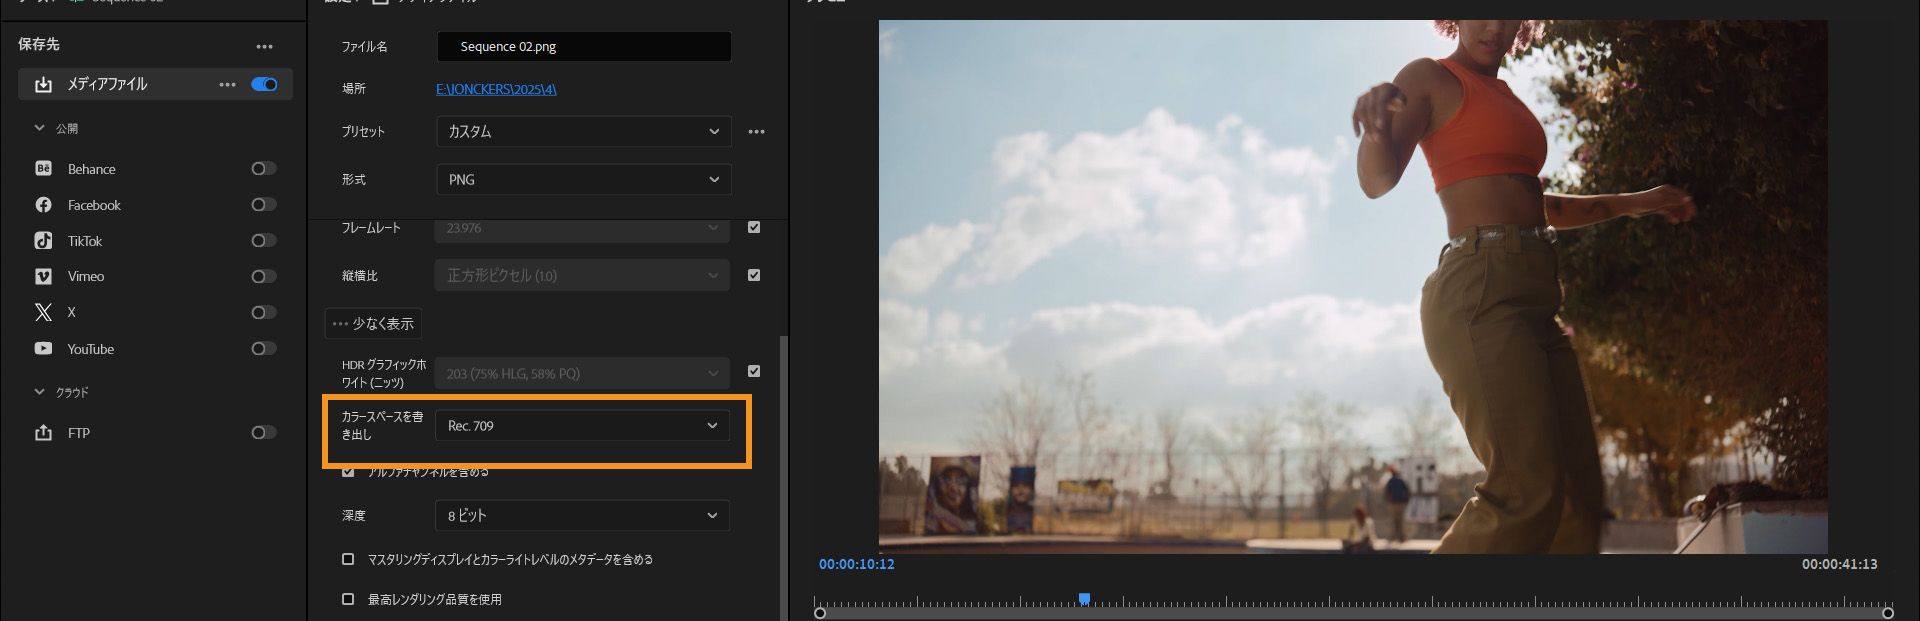Click the settings panel vertical scrollbar
The image size is (1920, 621).
(783, 478)
